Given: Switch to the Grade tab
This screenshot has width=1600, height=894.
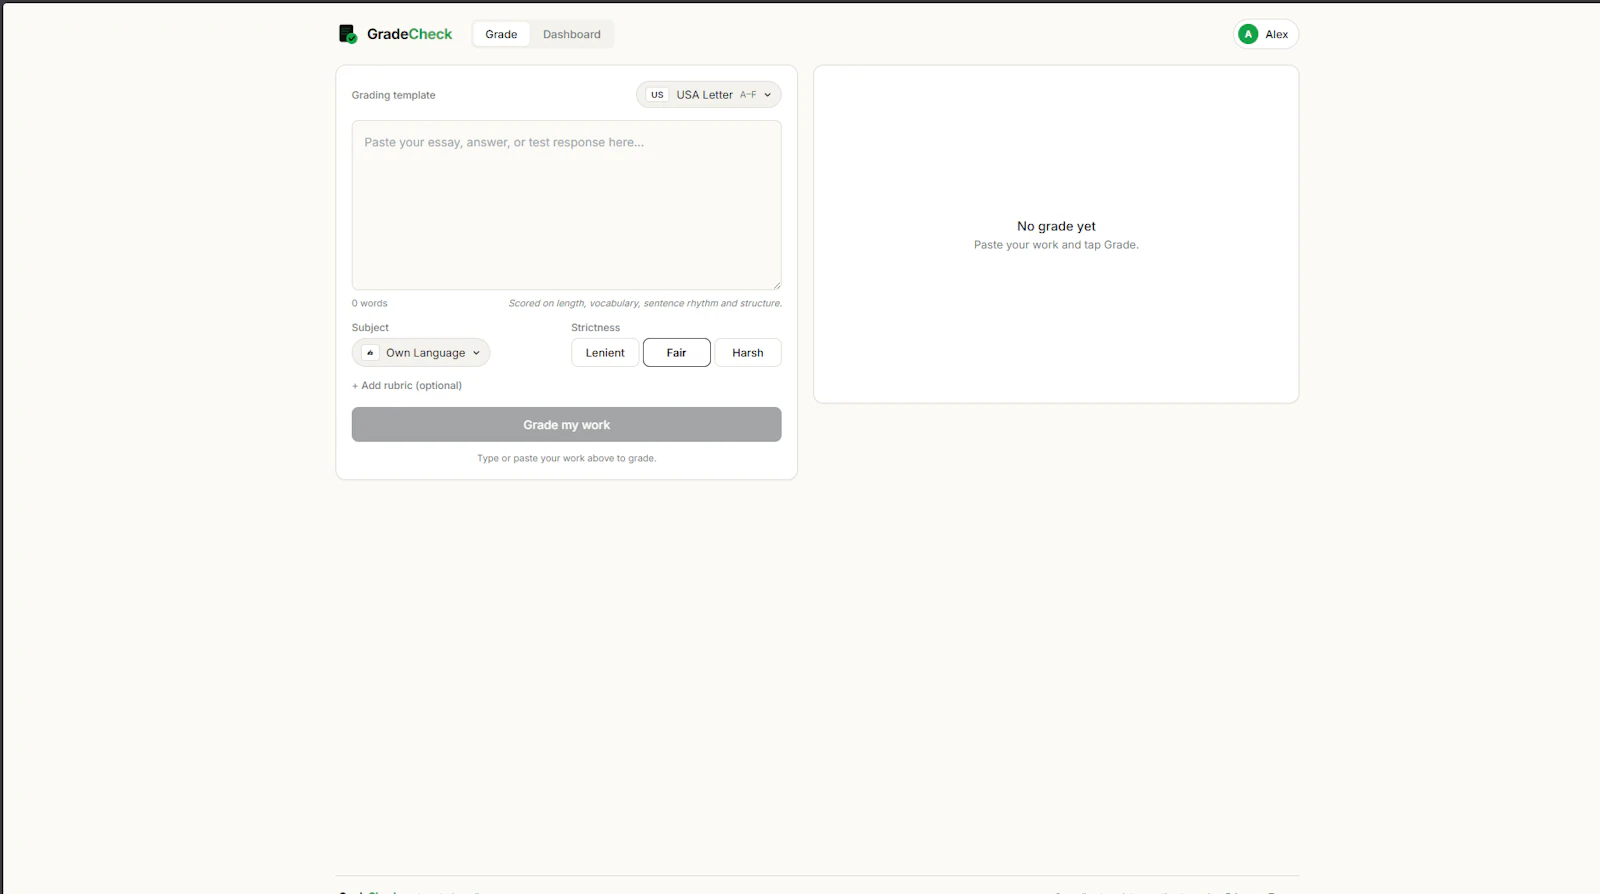Looking at the screenshot, I should pyautogui.click(x=501, y=34).
